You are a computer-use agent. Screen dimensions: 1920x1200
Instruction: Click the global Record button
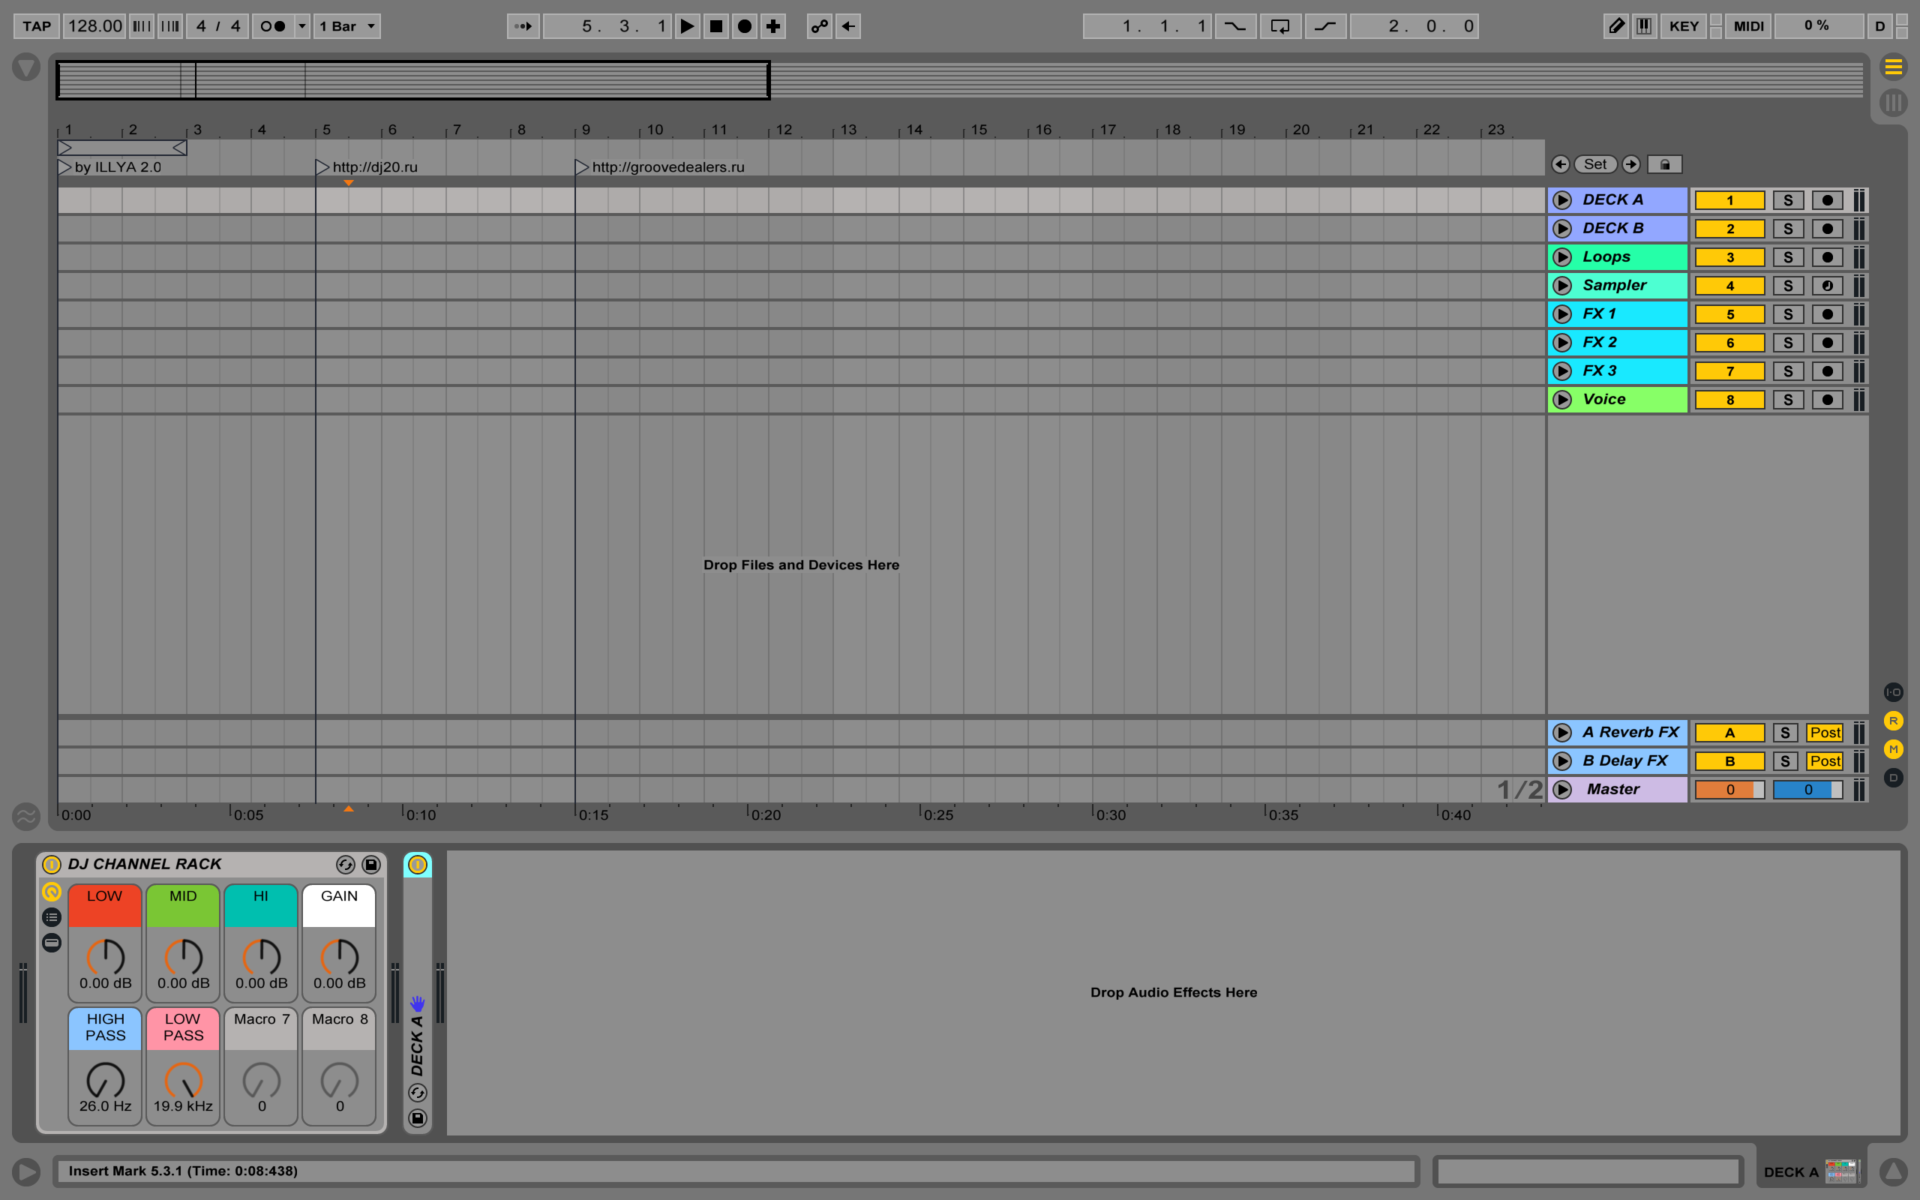pos(745,26)
